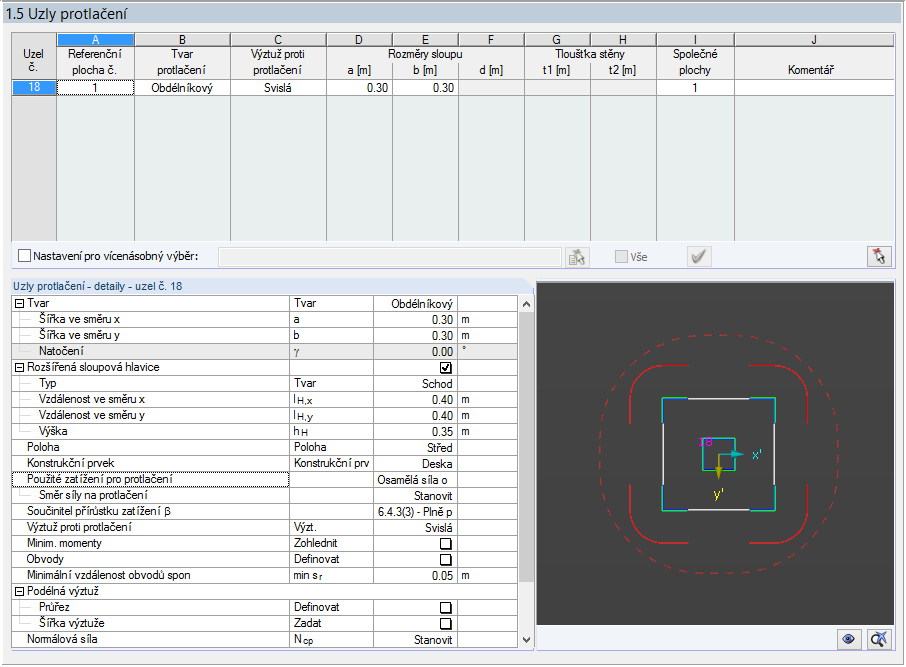Screen dimensions: 906x667
Task: Toggle the Vše checkbox
Action: point(621,257)
